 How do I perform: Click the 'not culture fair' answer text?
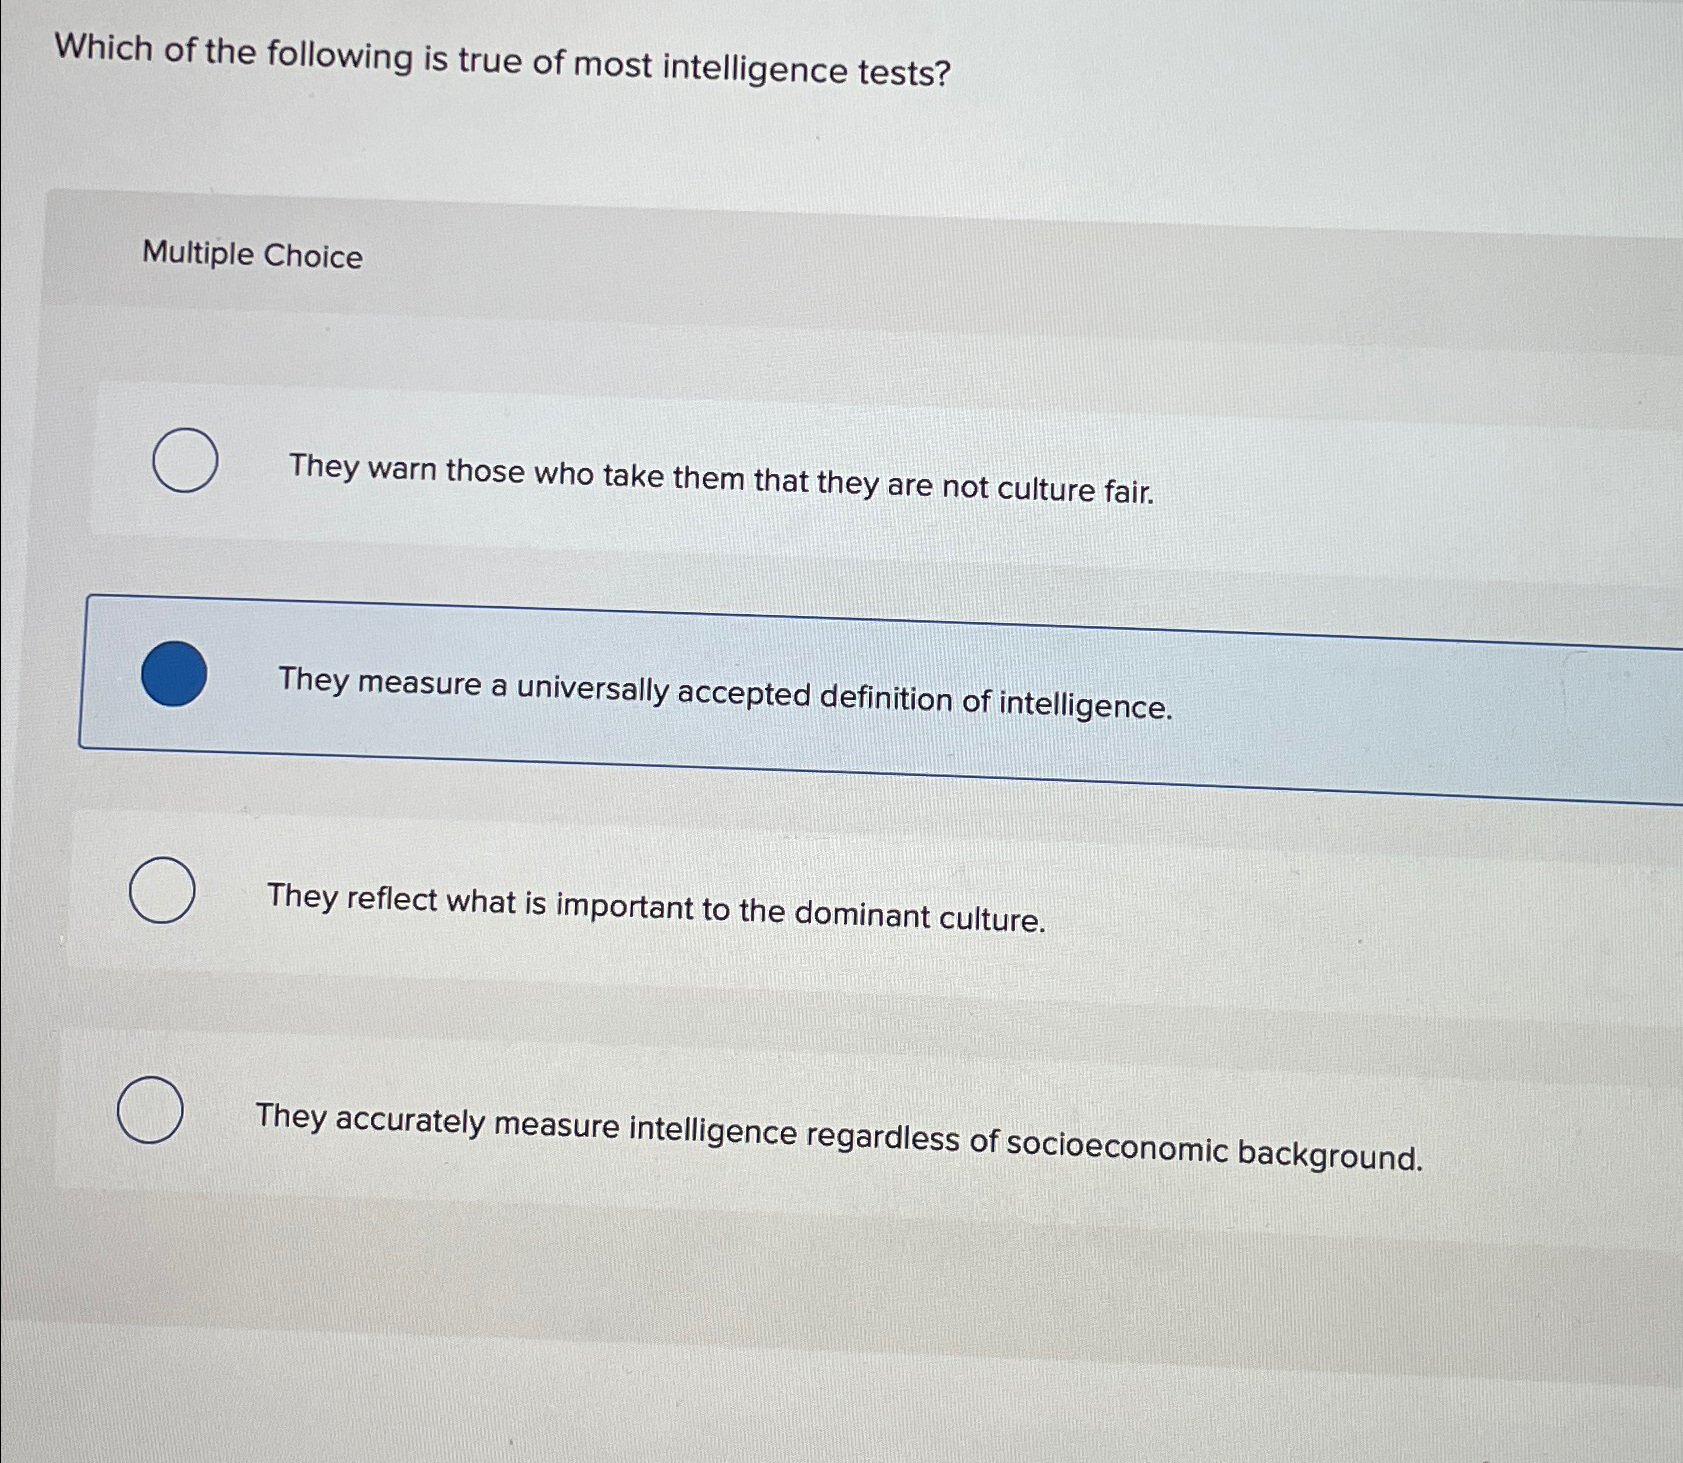720,473
